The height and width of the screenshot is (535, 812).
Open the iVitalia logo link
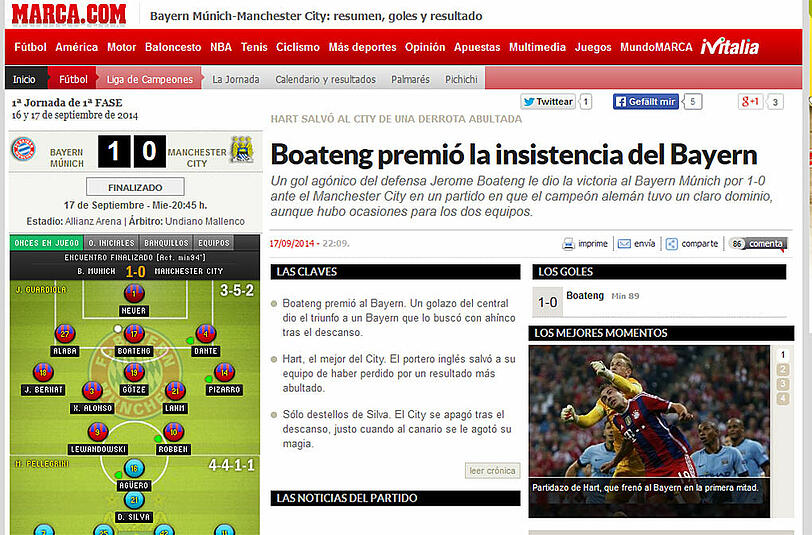tap(730, 47)
